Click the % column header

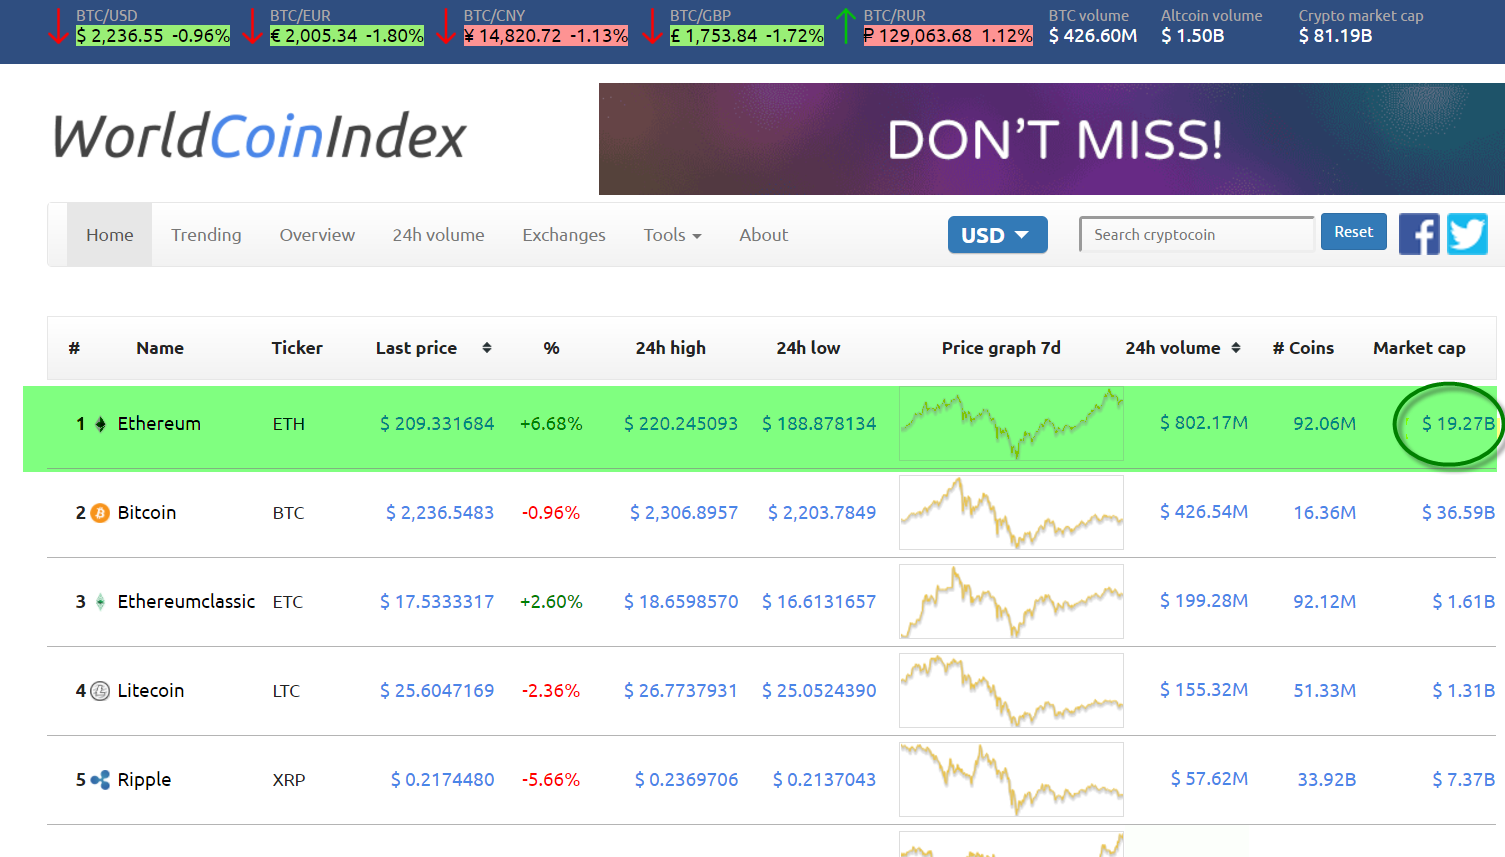551,348
